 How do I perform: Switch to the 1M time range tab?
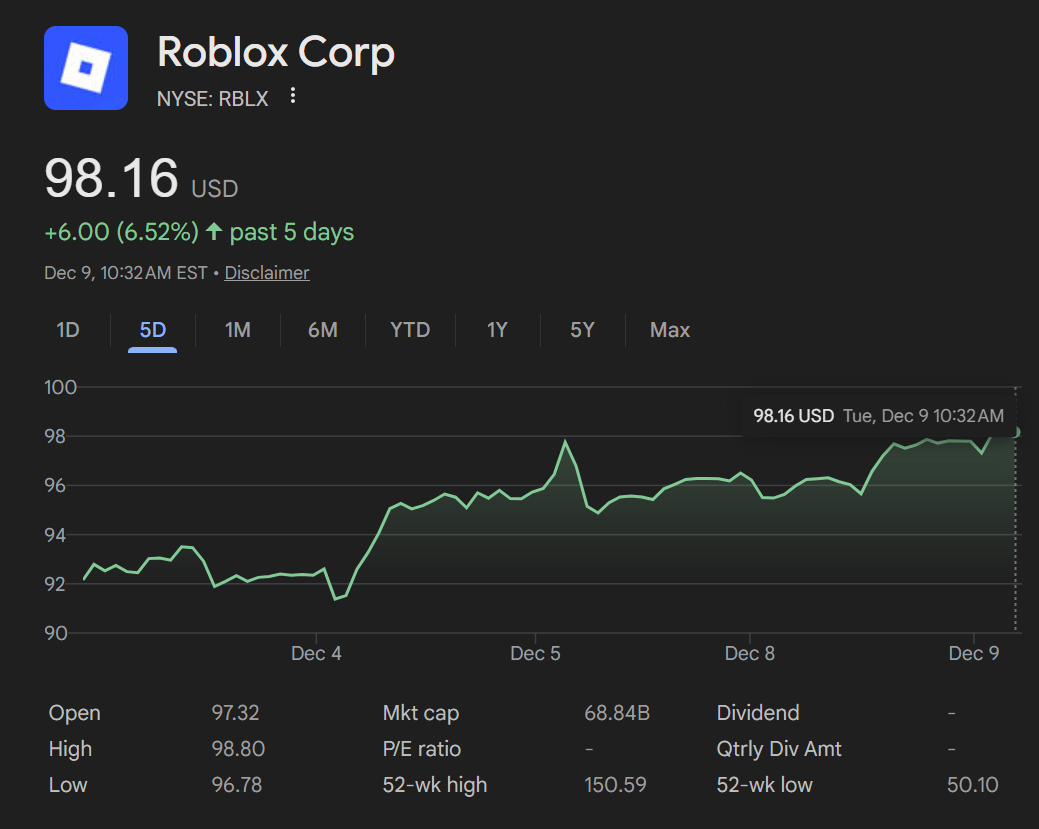point(238,329)
